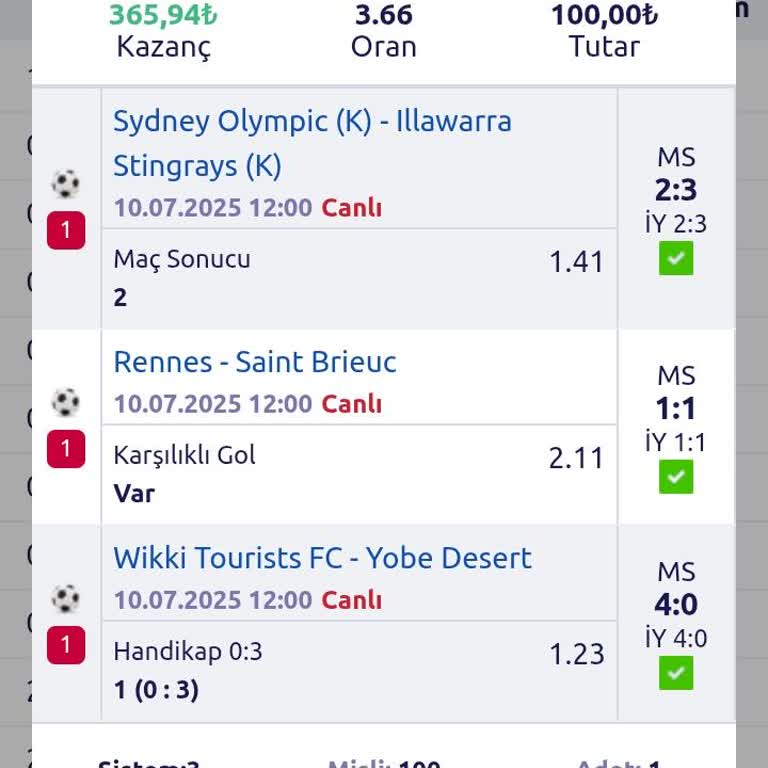Click green checkmark under MS 2:3 score

click(676, 260)
